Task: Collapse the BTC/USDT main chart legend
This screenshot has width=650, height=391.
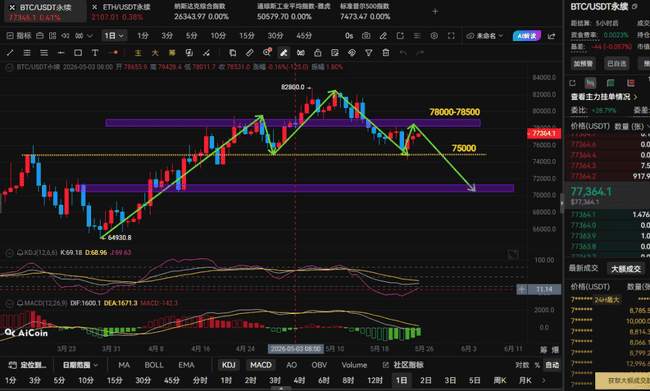Action: pyautogui.click(x=9, y=67)
